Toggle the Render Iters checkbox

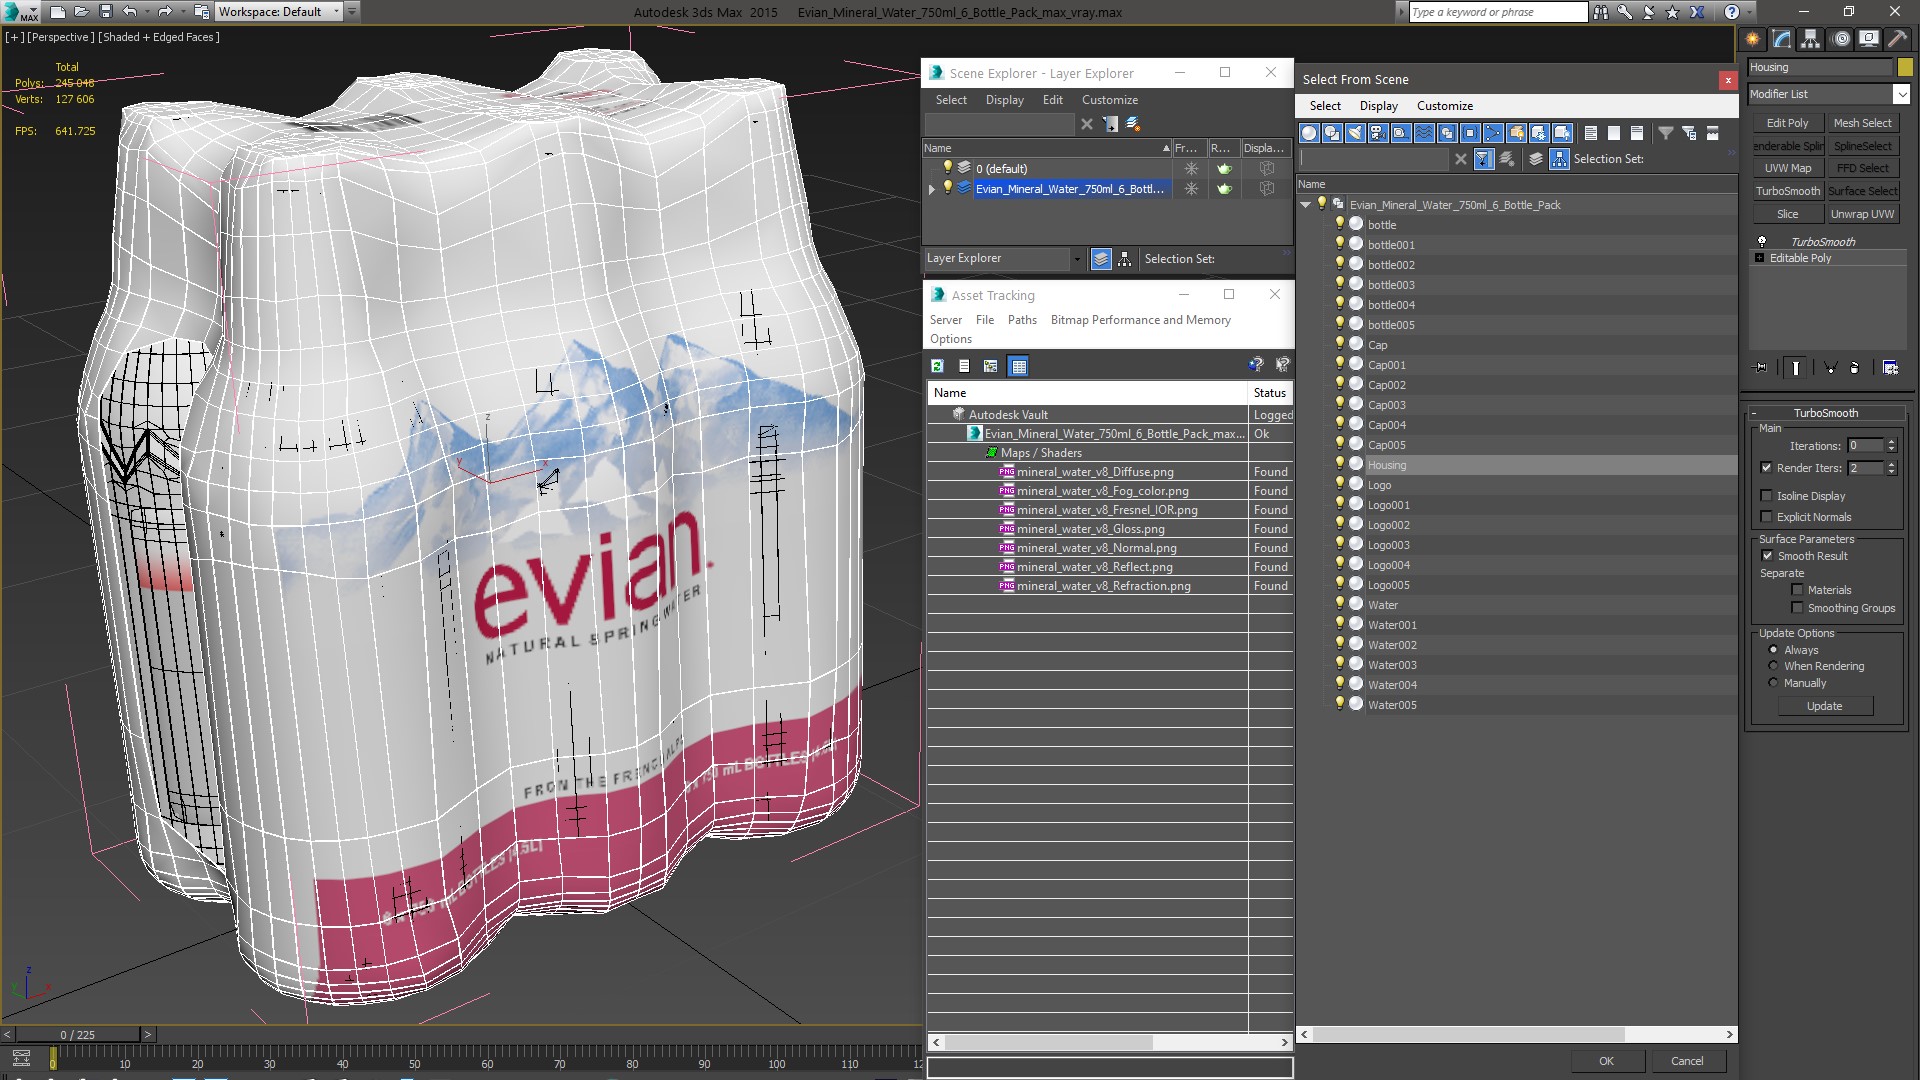tap(1766, 468)
